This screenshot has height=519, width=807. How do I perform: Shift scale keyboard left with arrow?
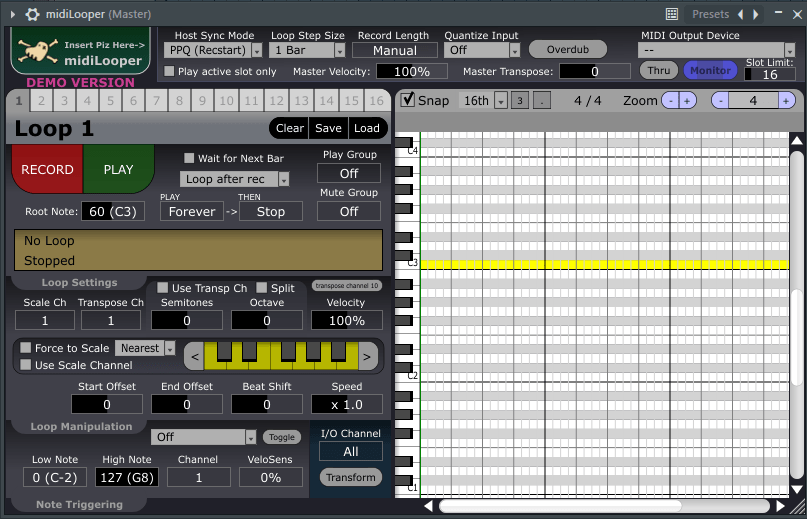(x=196, y=355)
